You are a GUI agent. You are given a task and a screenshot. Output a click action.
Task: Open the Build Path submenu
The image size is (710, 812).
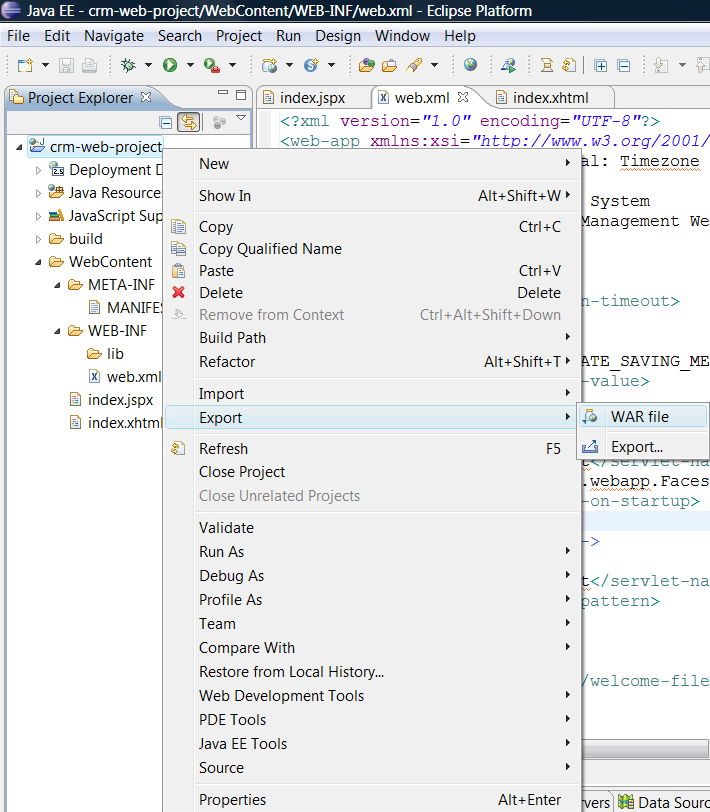pos(371,338)
